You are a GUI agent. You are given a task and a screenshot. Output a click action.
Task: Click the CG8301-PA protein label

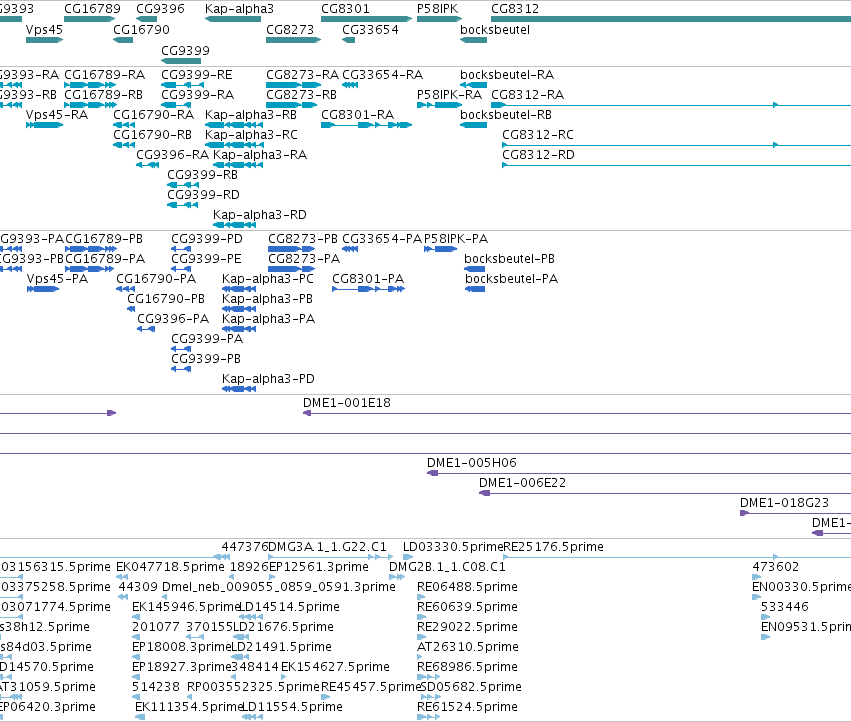click(368, 279)
